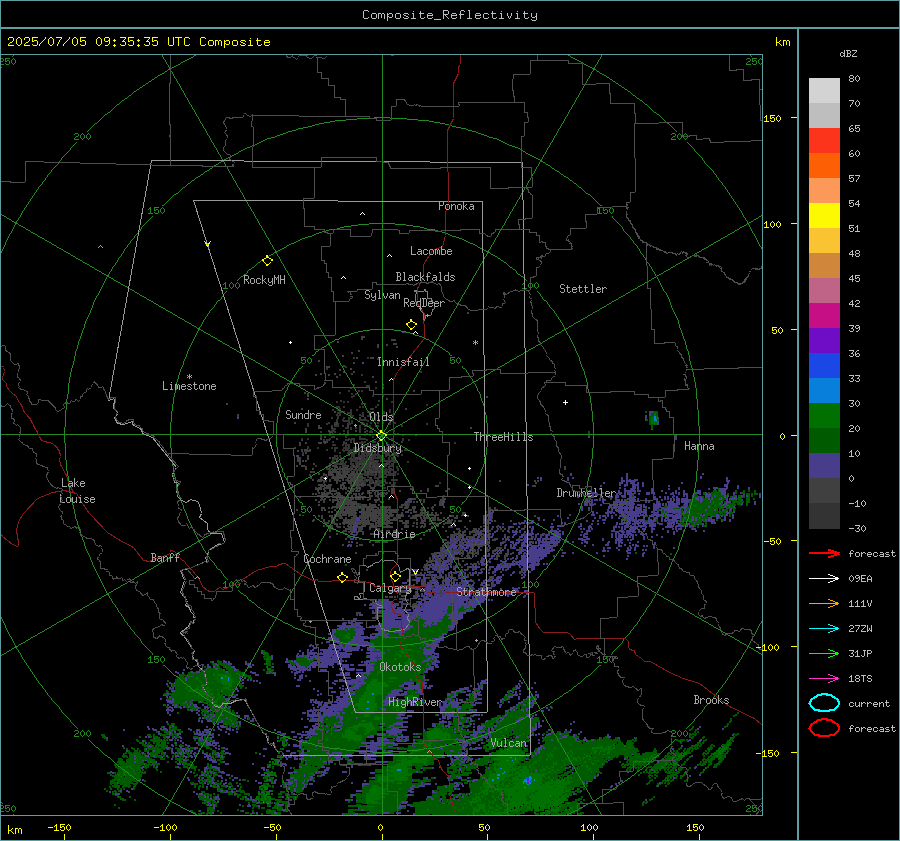
Task: Click the Vulcan town label
Action: click(509, 743)
